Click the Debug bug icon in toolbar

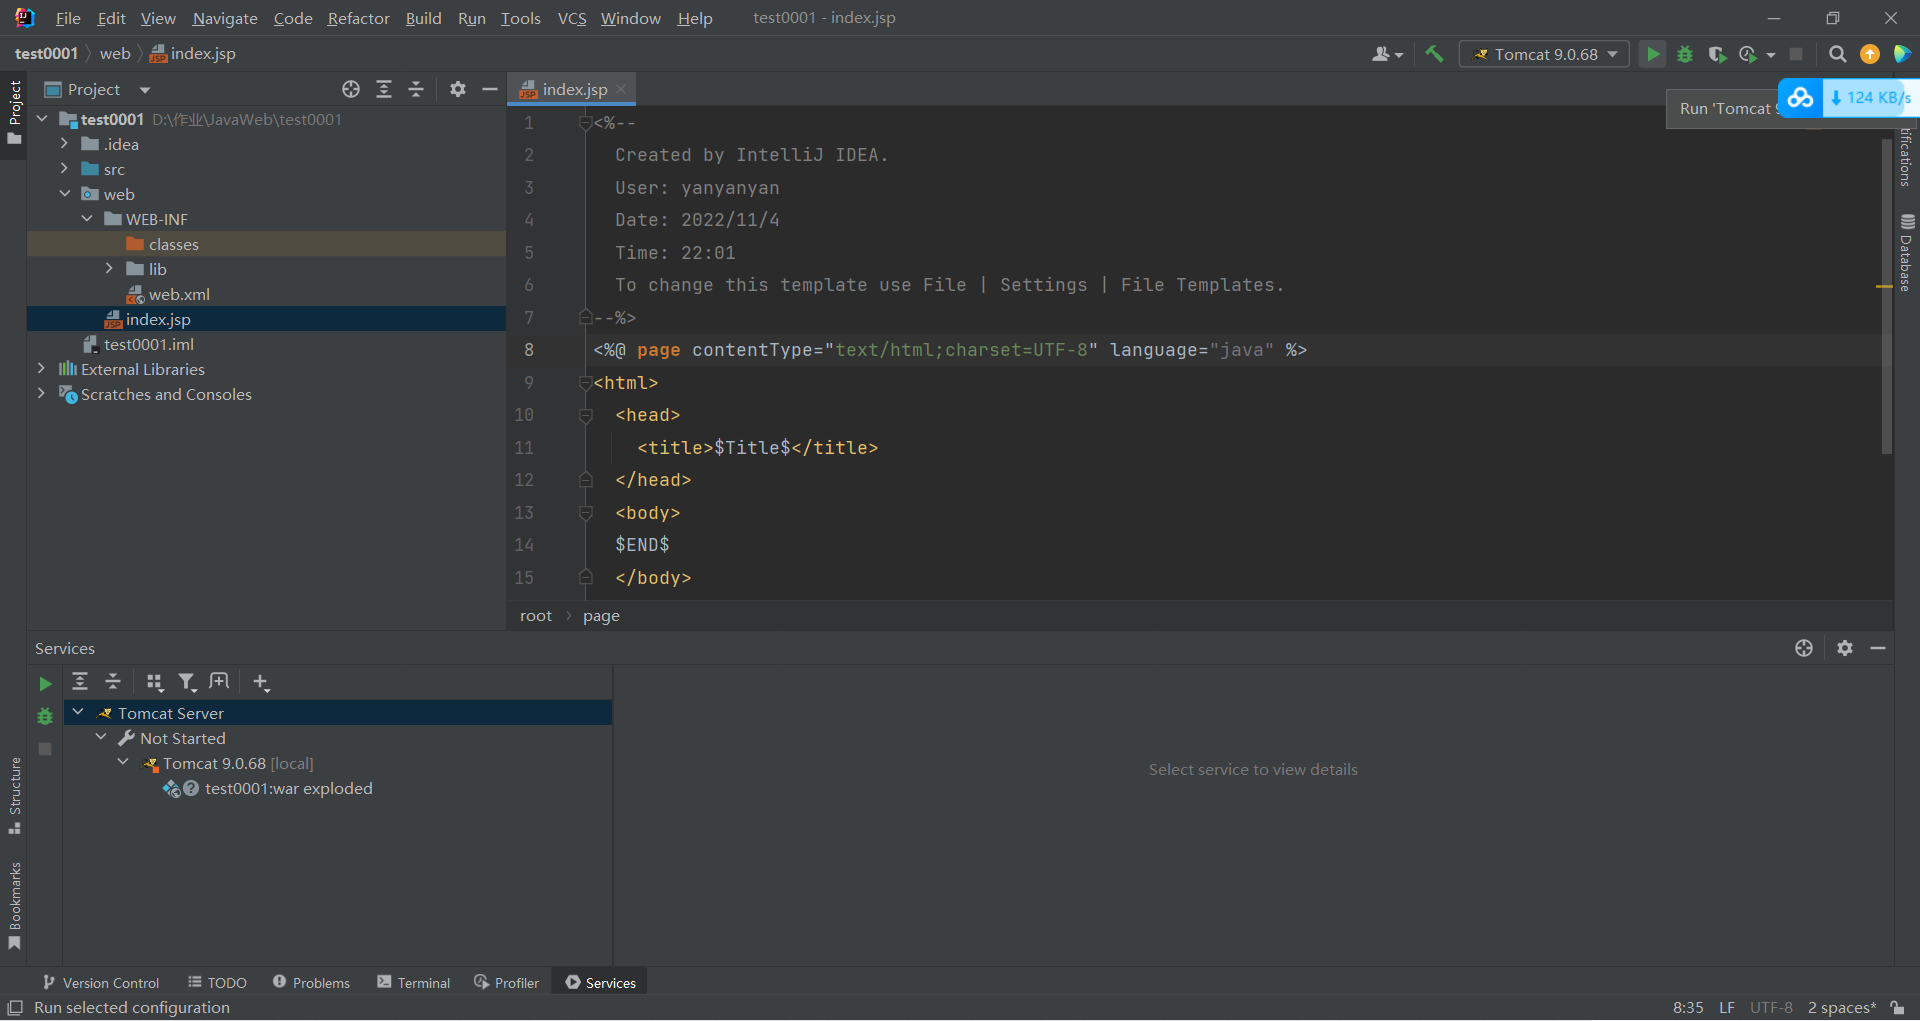tap(1685, 54)
